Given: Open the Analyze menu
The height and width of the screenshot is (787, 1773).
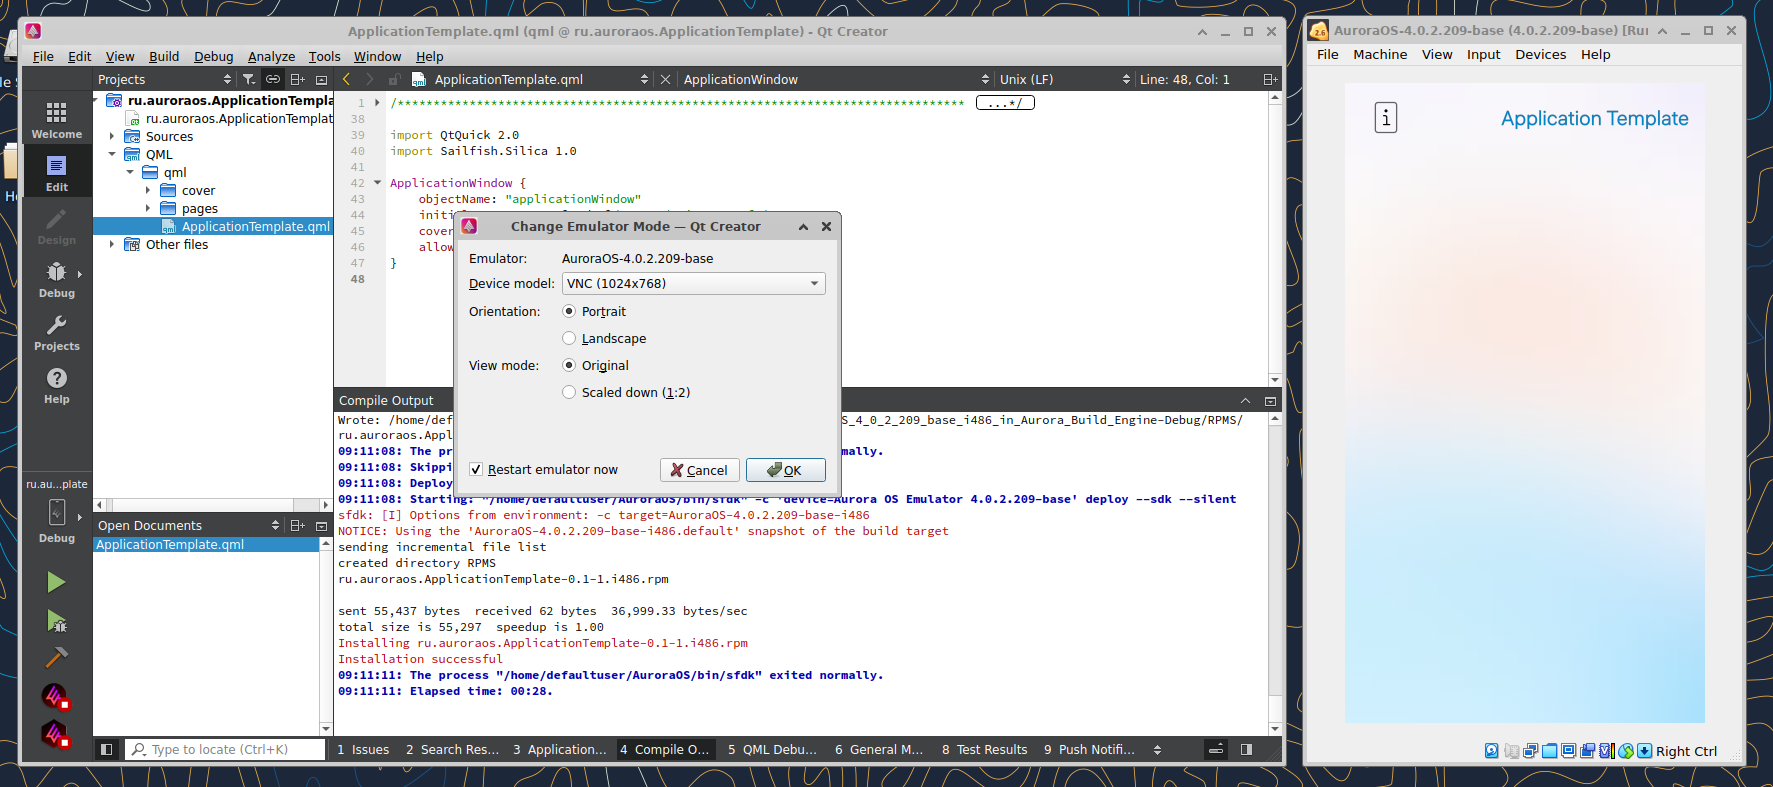Looking at the screenshot, I should point(271,57).
